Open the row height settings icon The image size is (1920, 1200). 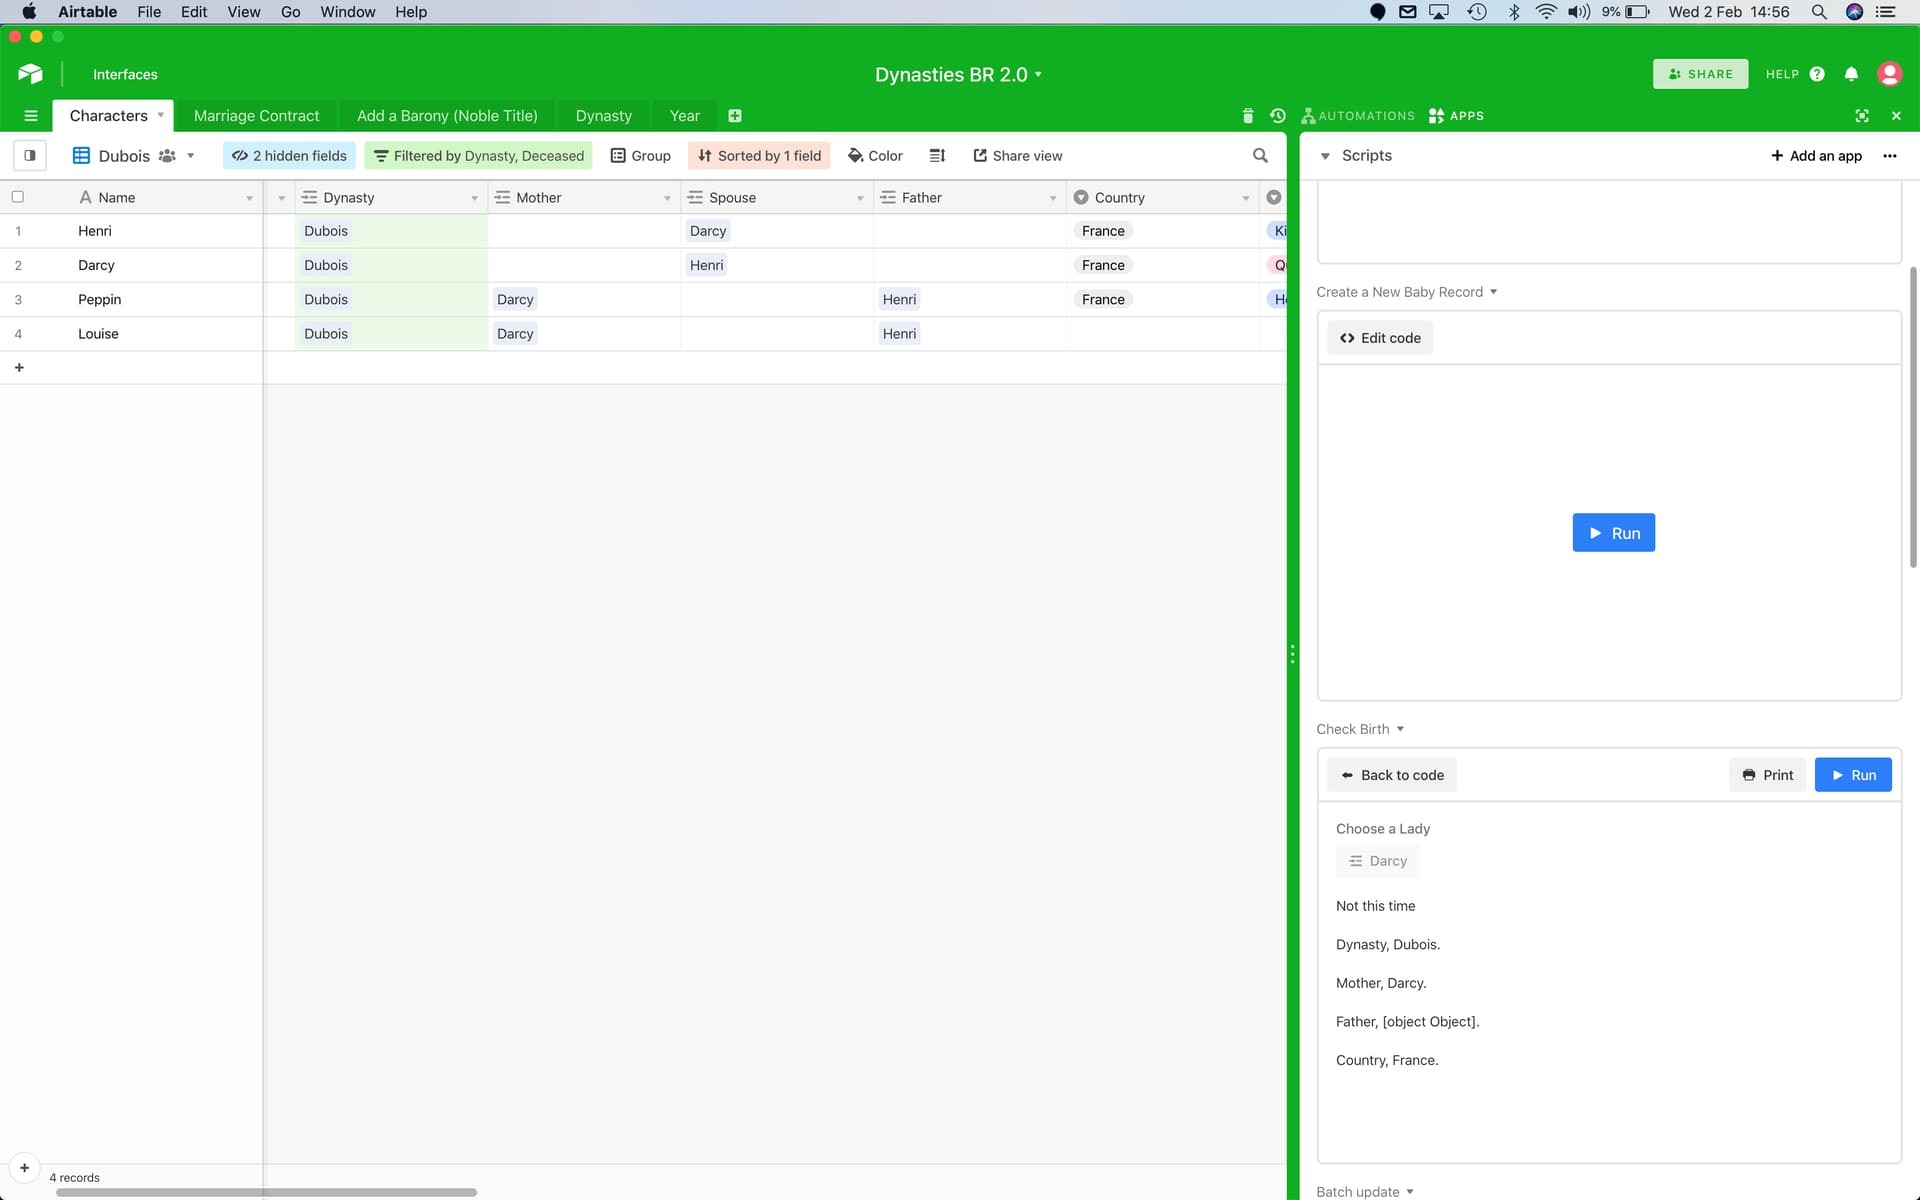pos(937,155)
